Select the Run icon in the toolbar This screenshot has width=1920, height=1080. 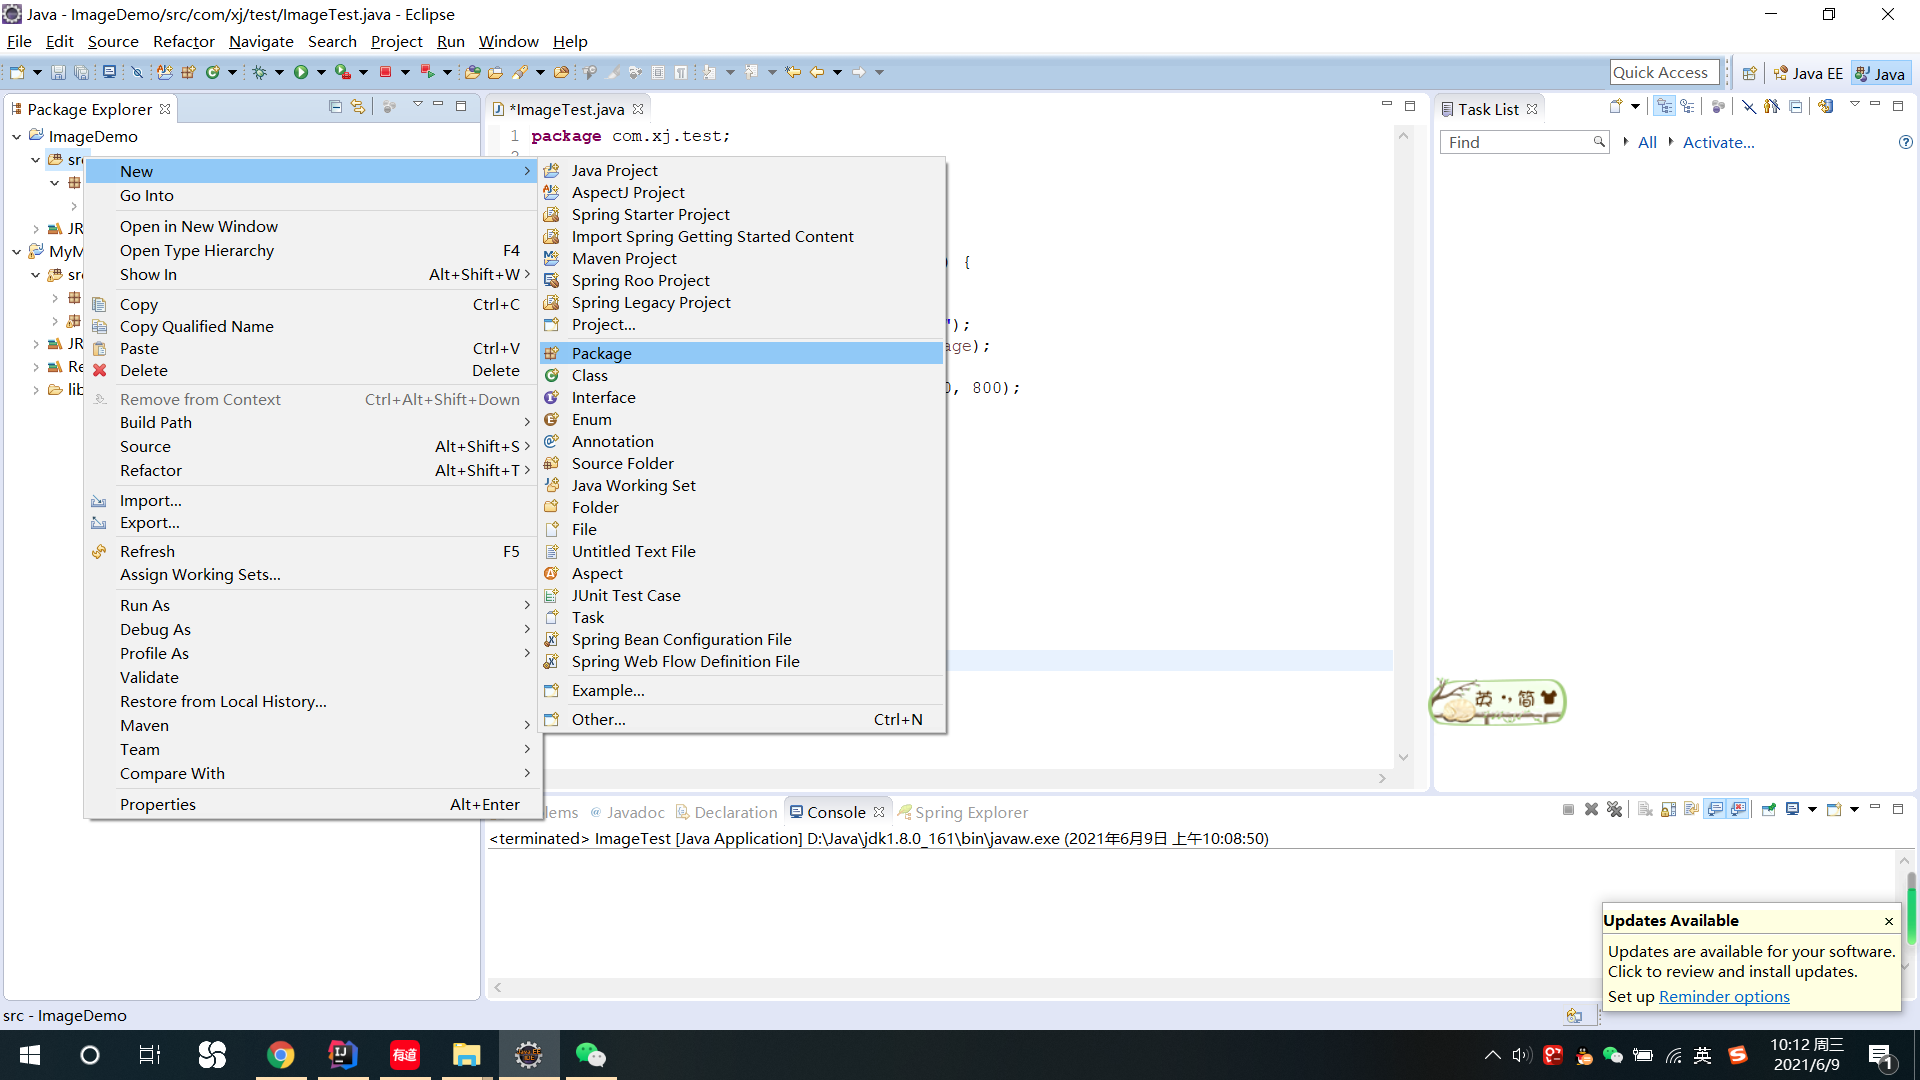point(301,72)
